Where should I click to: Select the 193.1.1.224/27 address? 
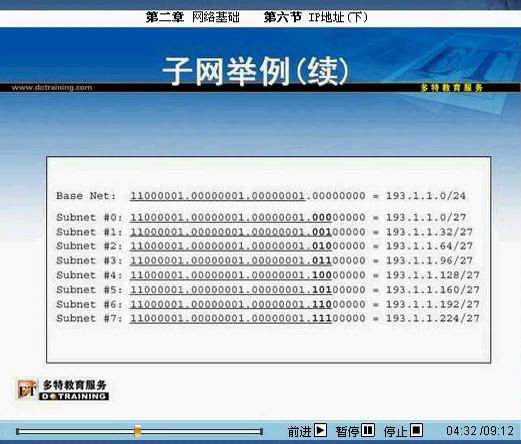pos(433,318)
